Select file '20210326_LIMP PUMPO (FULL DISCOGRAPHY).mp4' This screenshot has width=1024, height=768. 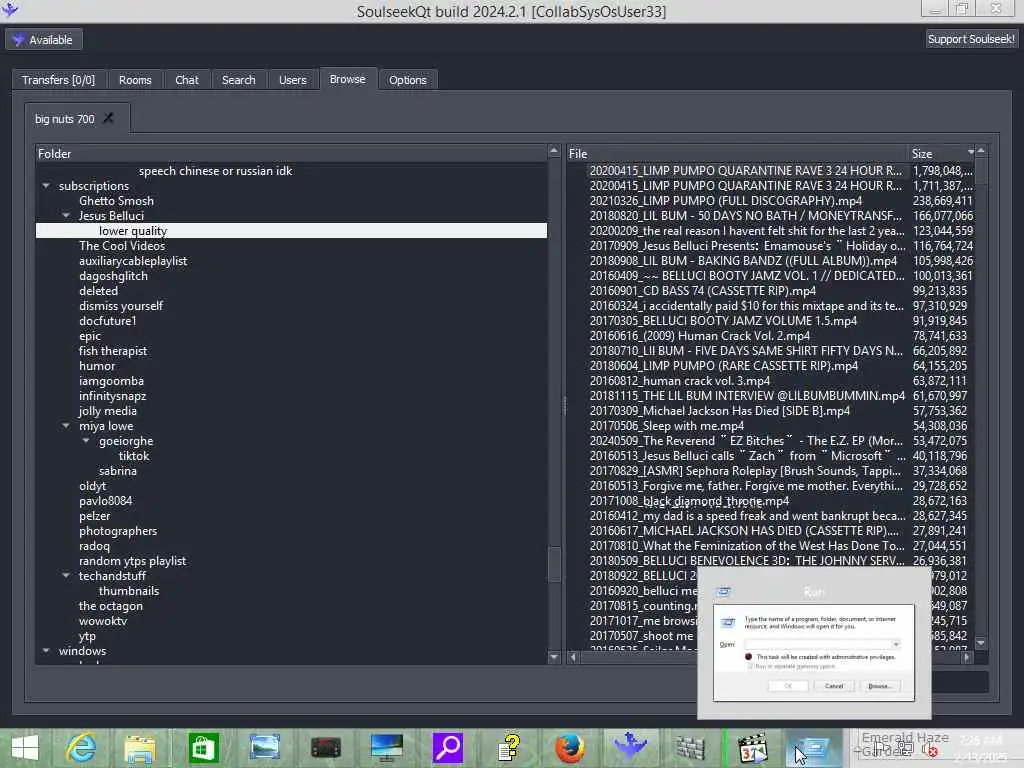coord(726,200)
